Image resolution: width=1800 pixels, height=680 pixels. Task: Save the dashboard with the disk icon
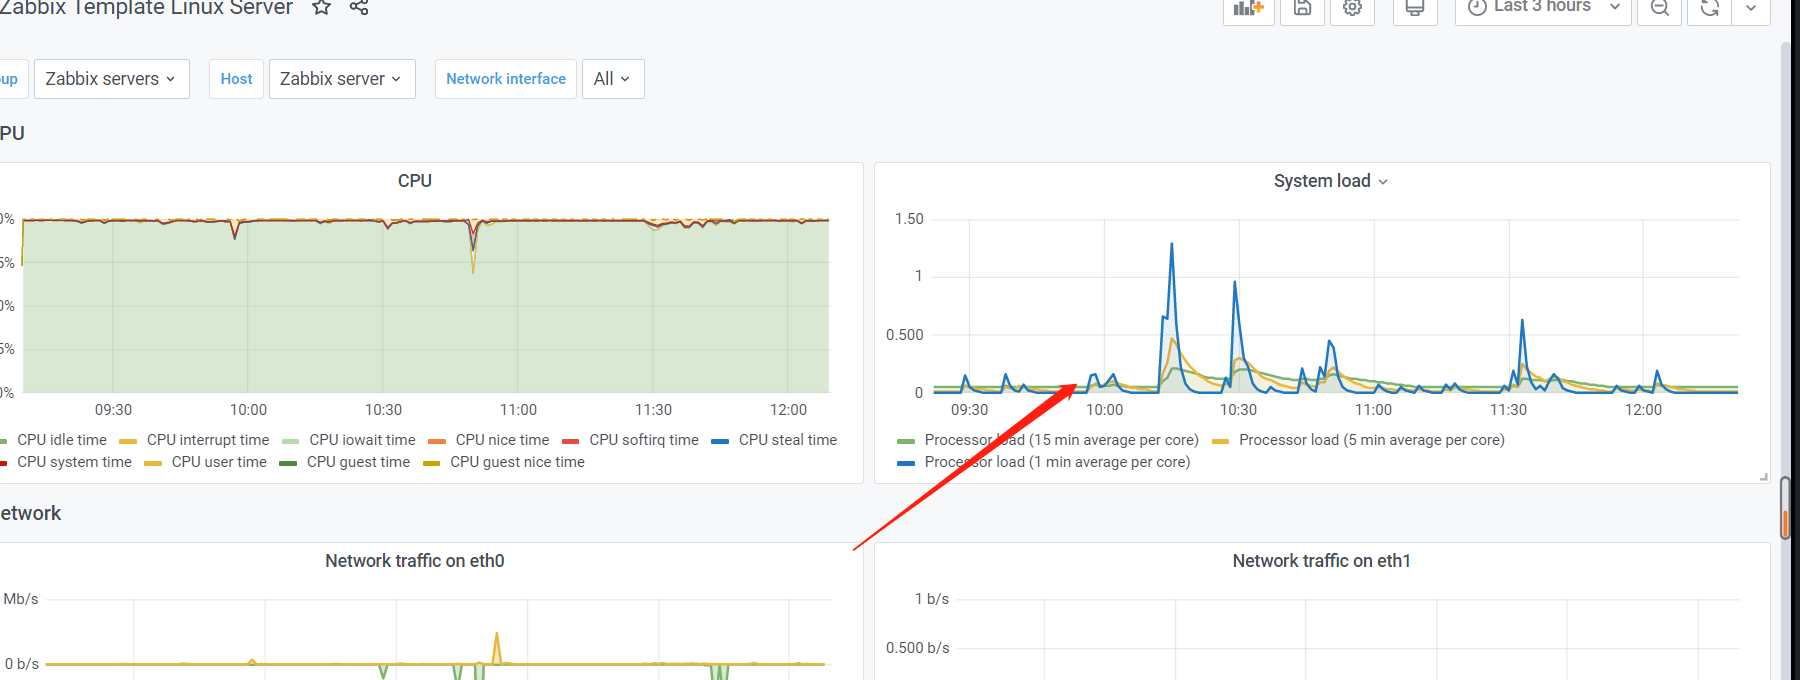coord(1302,9)
